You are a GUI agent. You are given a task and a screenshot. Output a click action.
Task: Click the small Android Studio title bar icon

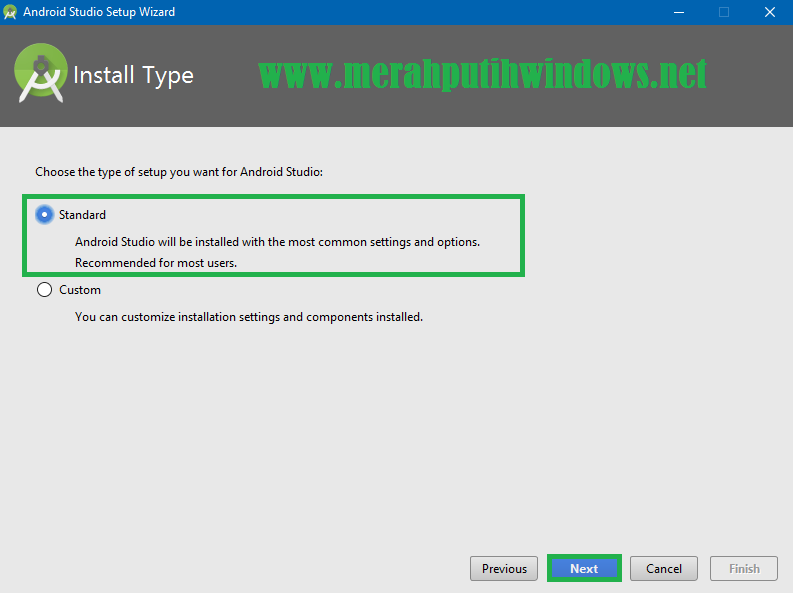pos(10,12)
